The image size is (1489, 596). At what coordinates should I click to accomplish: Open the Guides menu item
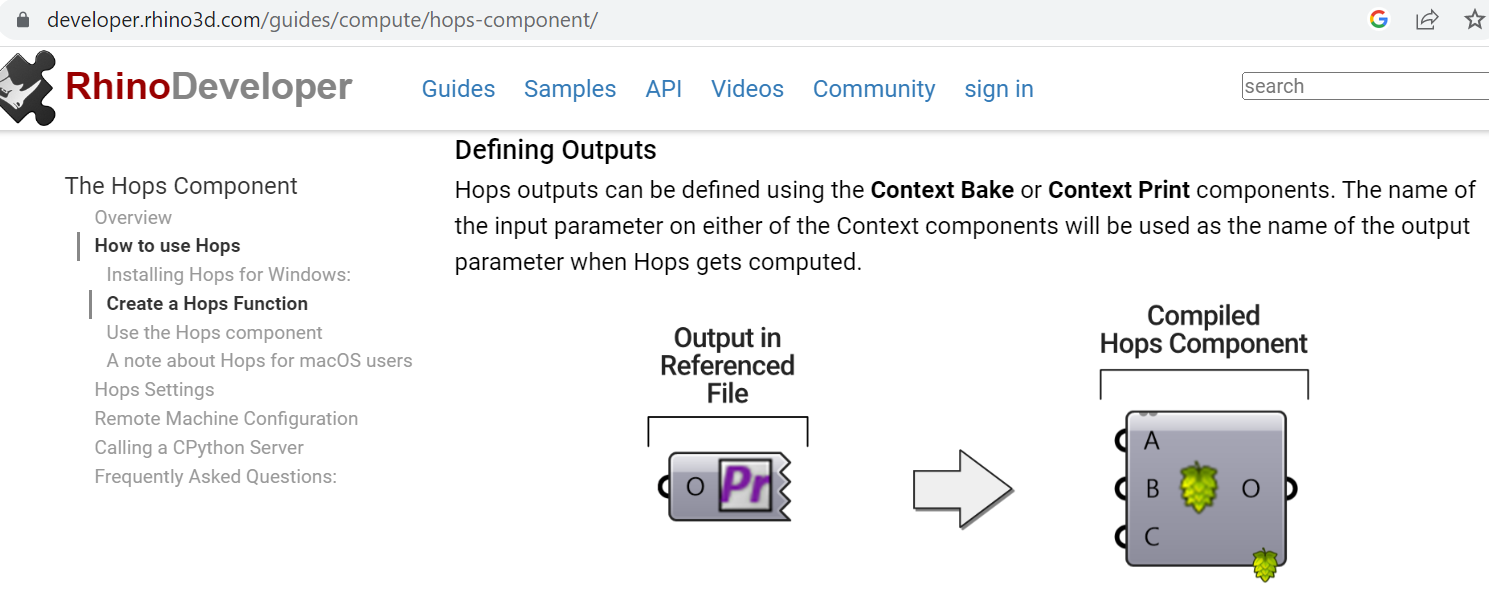458,89
